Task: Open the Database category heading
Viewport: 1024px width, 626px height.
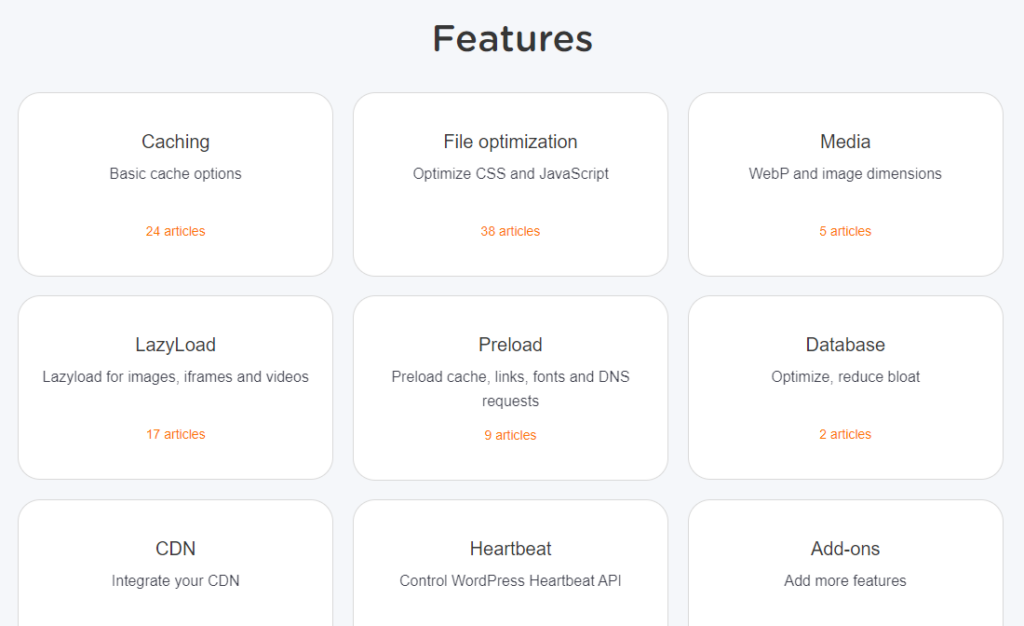Action: [x=846, y=345]
